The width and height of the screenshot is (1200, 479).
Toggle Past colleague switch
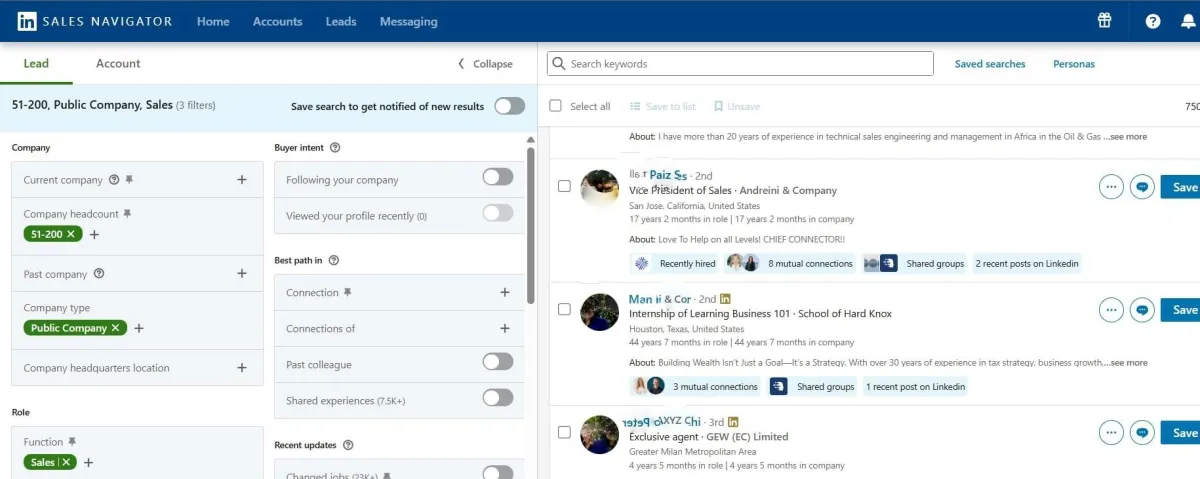(x=498, y=361)
